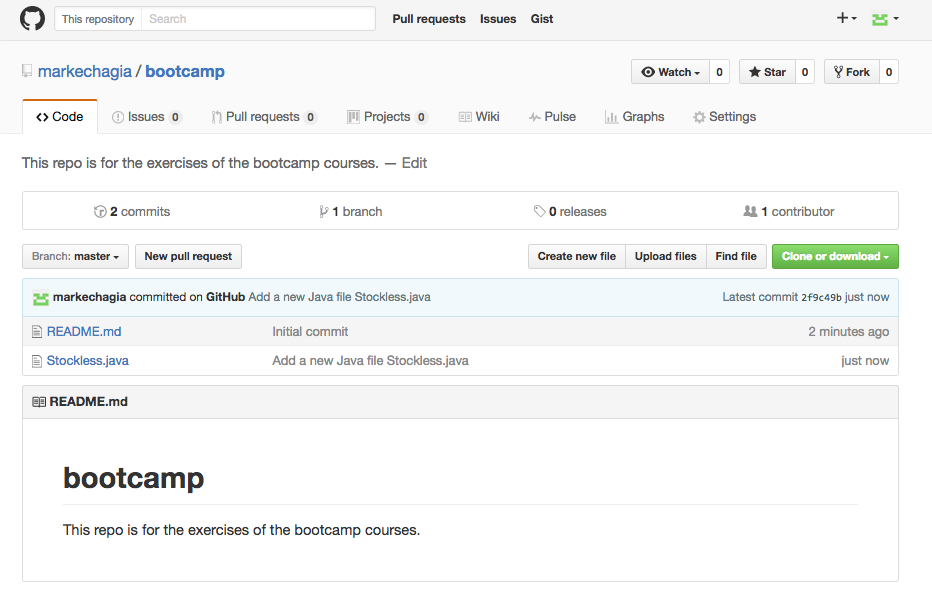Open the Issues tab
Screen dimensions: 932x612
click(x=146, y=117)
